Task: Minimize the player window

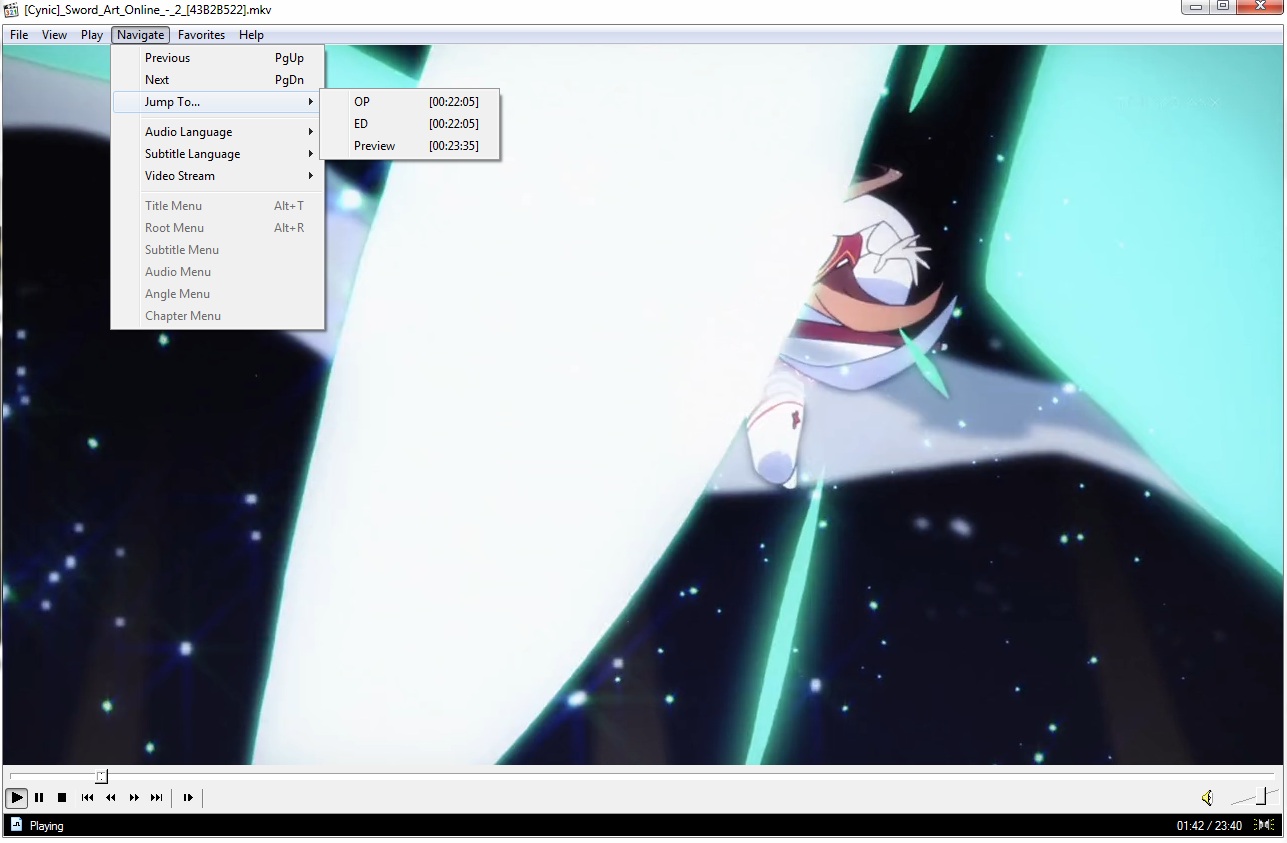Action: click(1196, 7)
